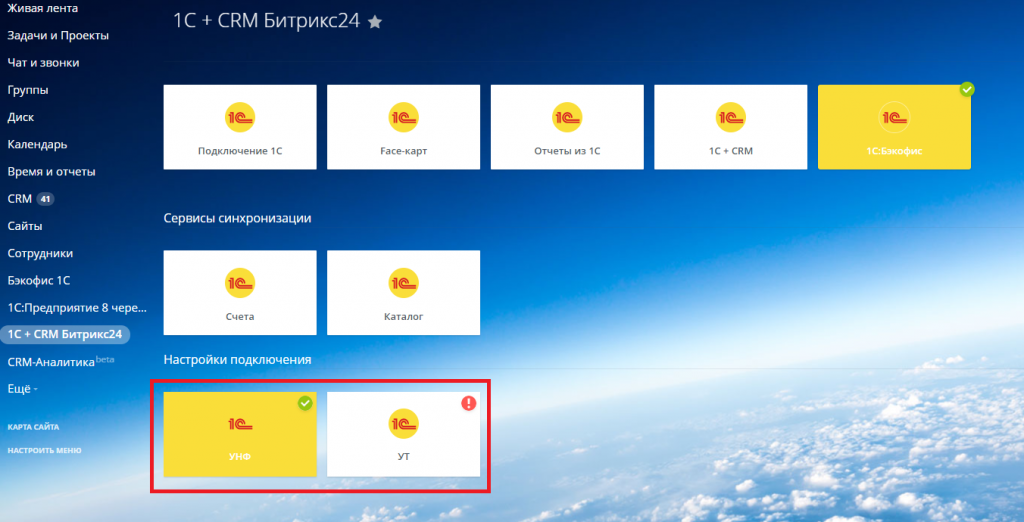Open the Каталог sync tile label
Screen dimensions: 1024x522
pyautogui.click(x=404, y=317)
